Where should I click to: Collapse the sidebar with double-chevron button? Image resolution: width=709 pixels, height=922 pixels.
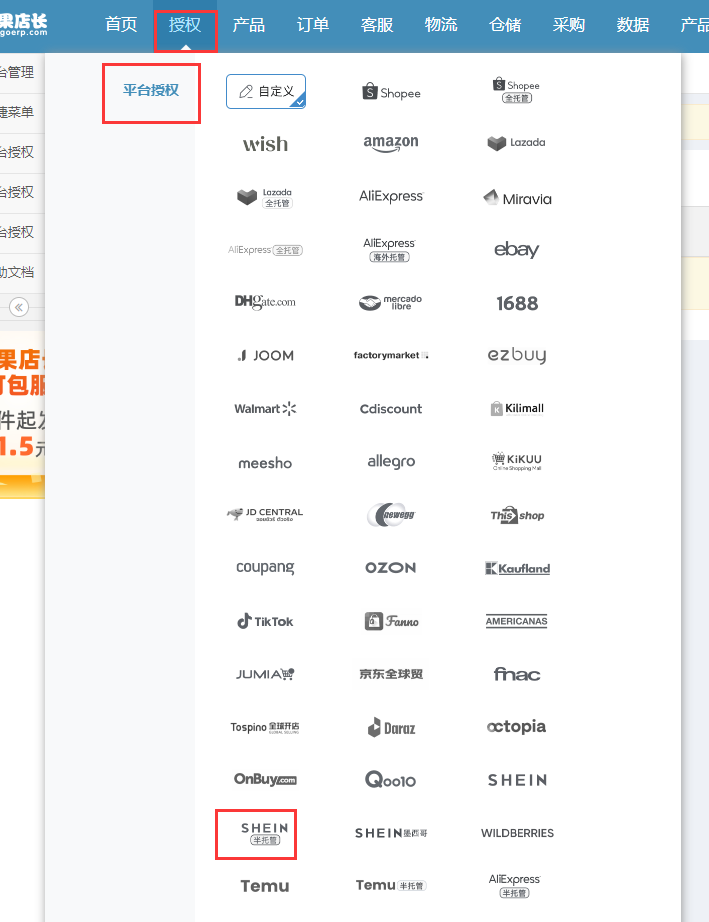[19, 307]
